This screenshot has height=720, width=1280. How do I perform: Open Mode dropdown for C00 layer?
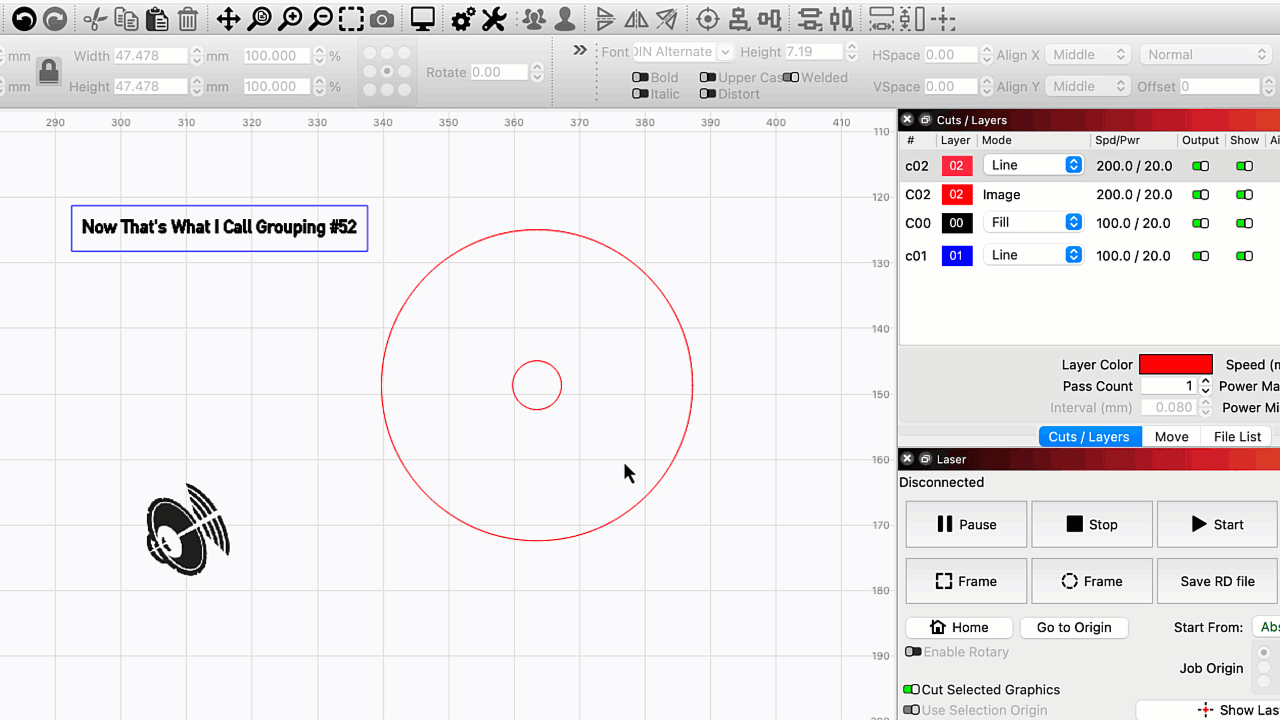(1032, 223)
